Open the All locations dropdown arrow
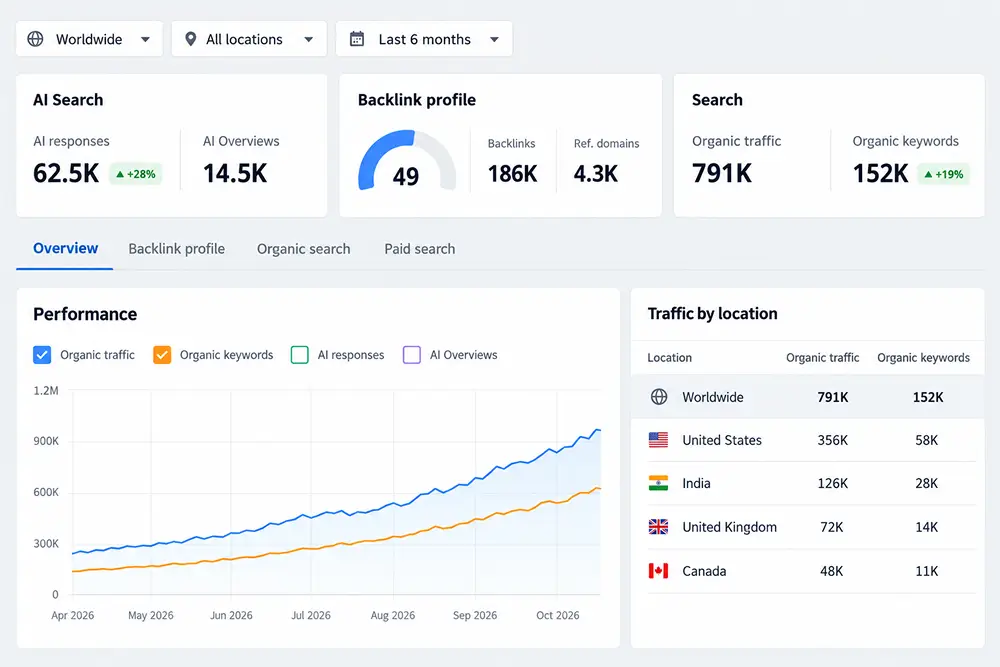The height and width of the screenshot is (667, 1000). [309, 40]
